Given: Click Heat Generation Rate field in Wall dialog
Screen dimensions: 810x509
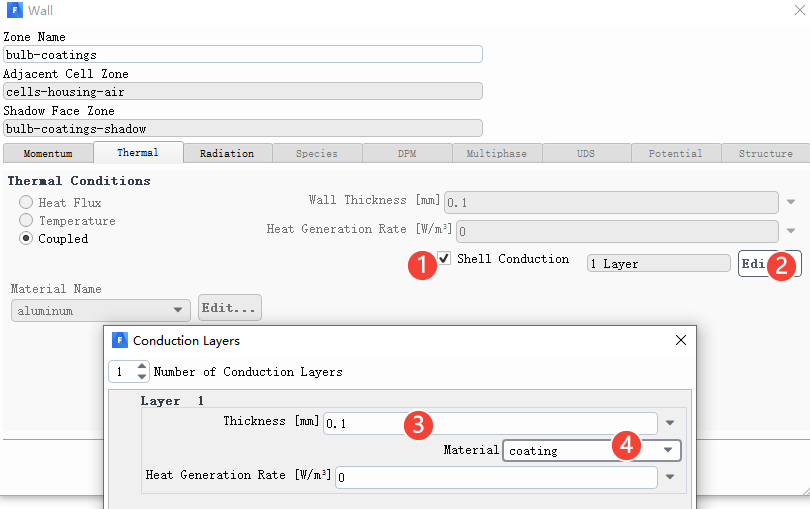Looking at the screenshot, I should pyautogui.click(x=617, y=232).
